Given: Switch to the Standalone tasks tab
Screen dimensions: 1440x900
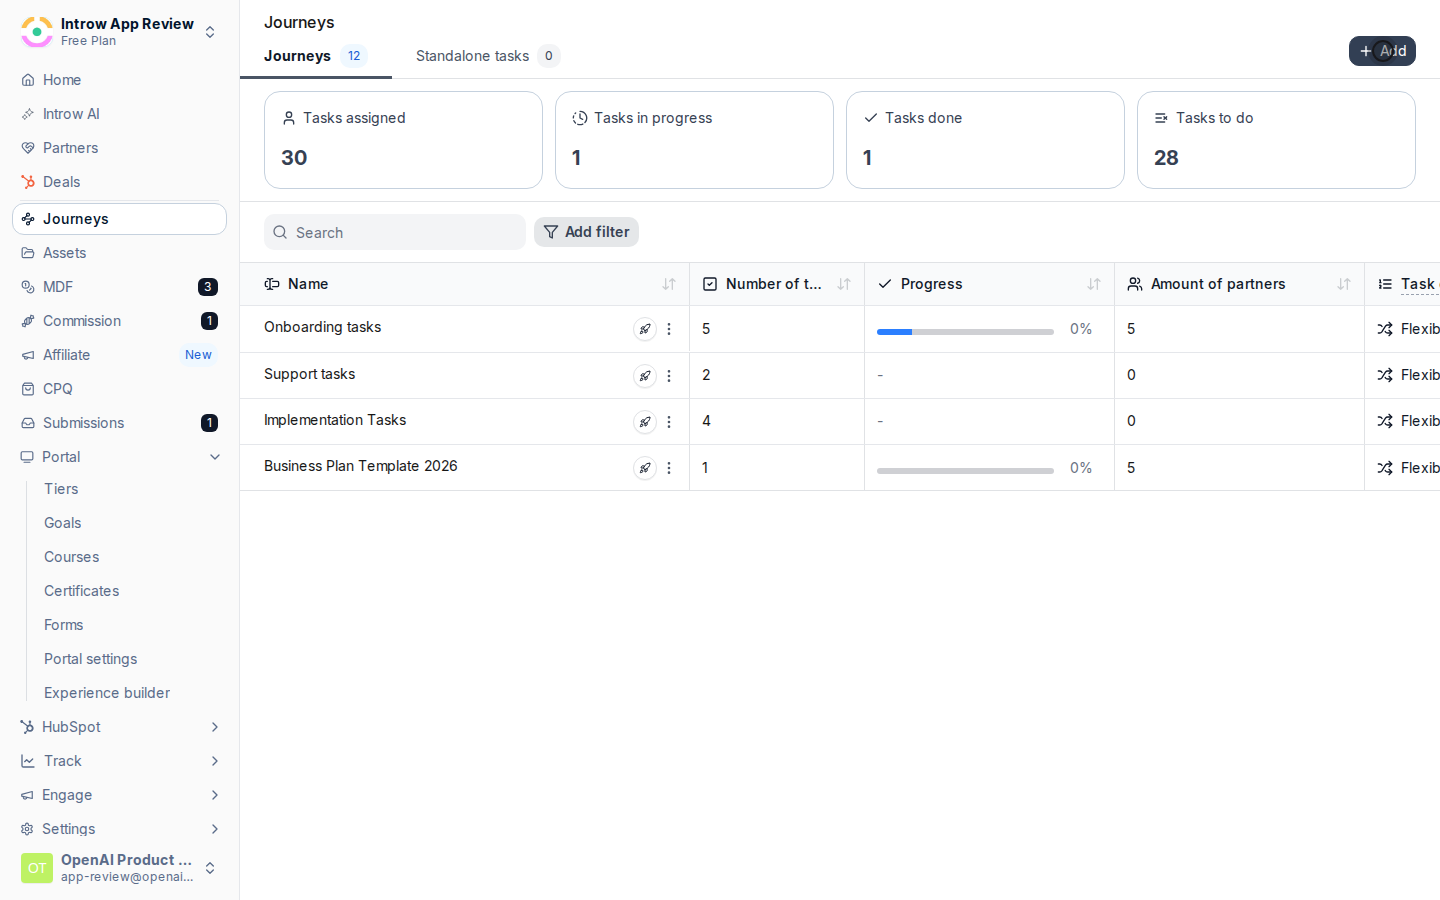Looking at the screenshot, I should [x=487, y=56].
